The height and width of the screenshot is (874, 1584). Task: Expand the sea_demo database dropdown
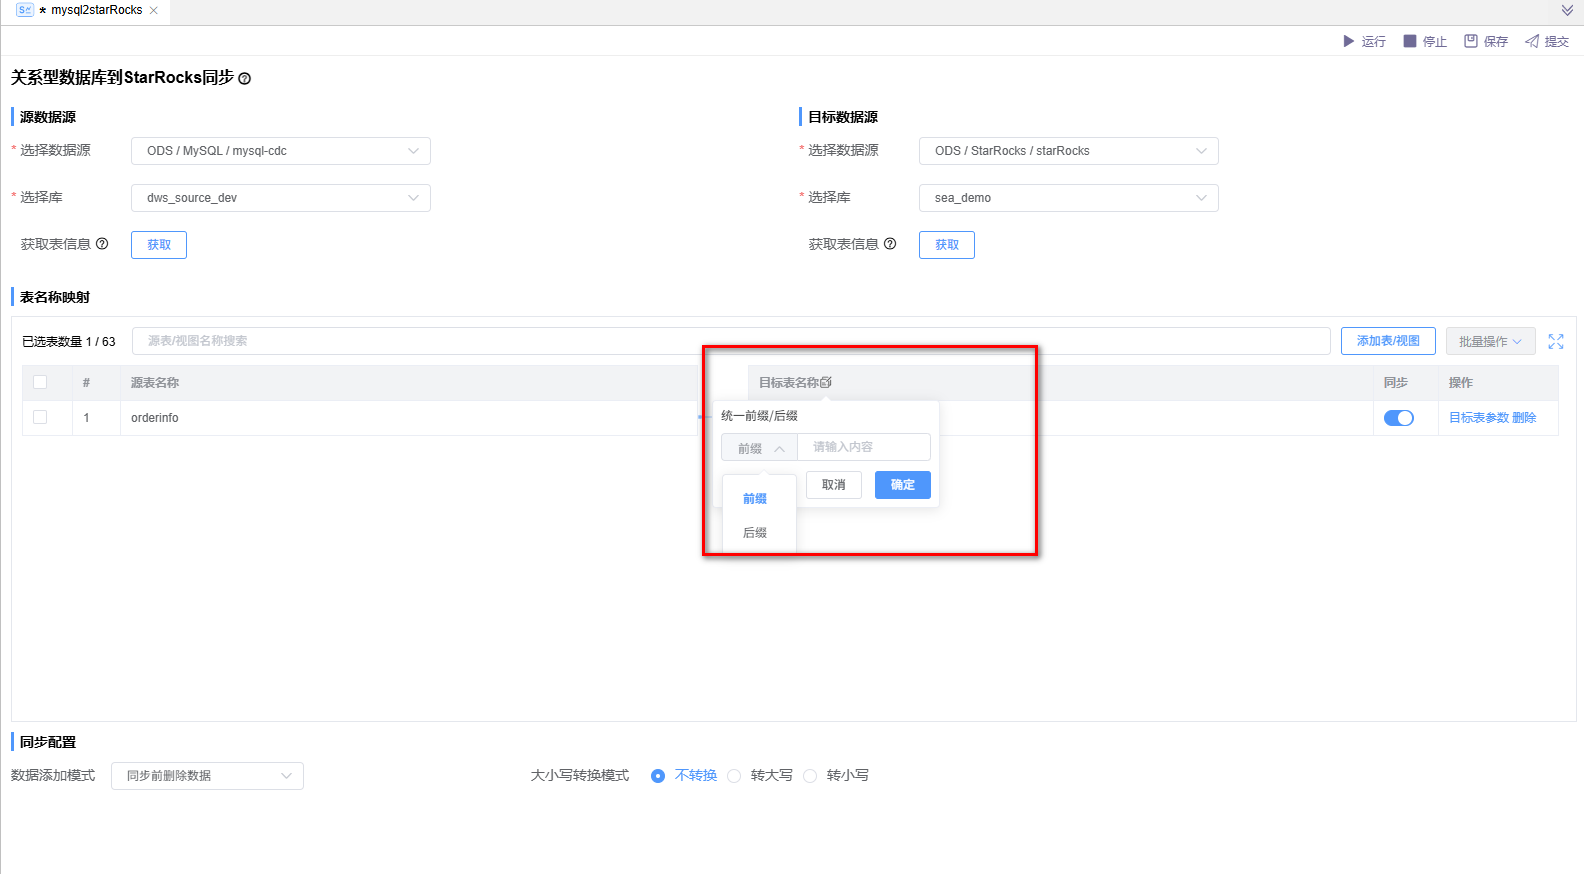[x=1068, y=198]
